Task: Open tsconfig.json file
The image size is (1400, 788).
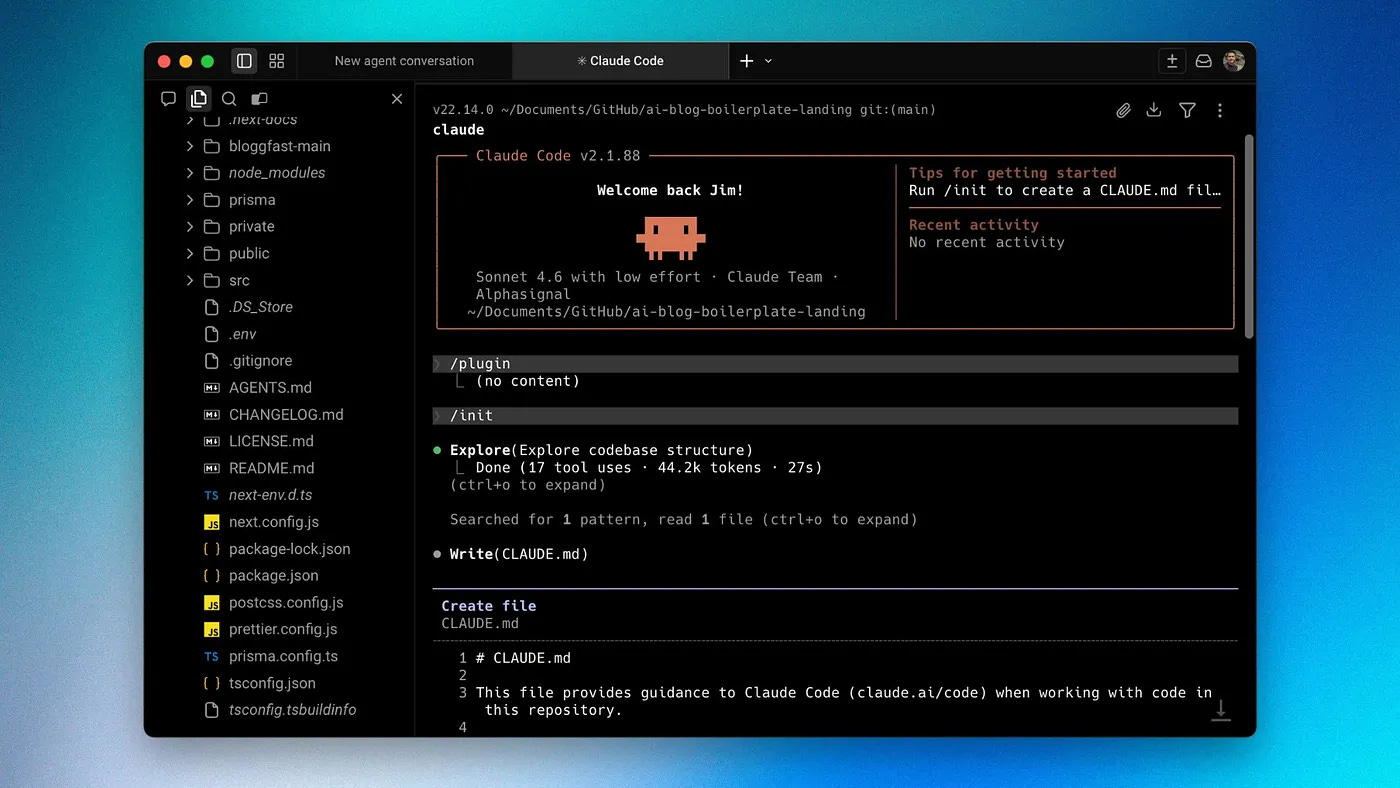Action: 272,684
